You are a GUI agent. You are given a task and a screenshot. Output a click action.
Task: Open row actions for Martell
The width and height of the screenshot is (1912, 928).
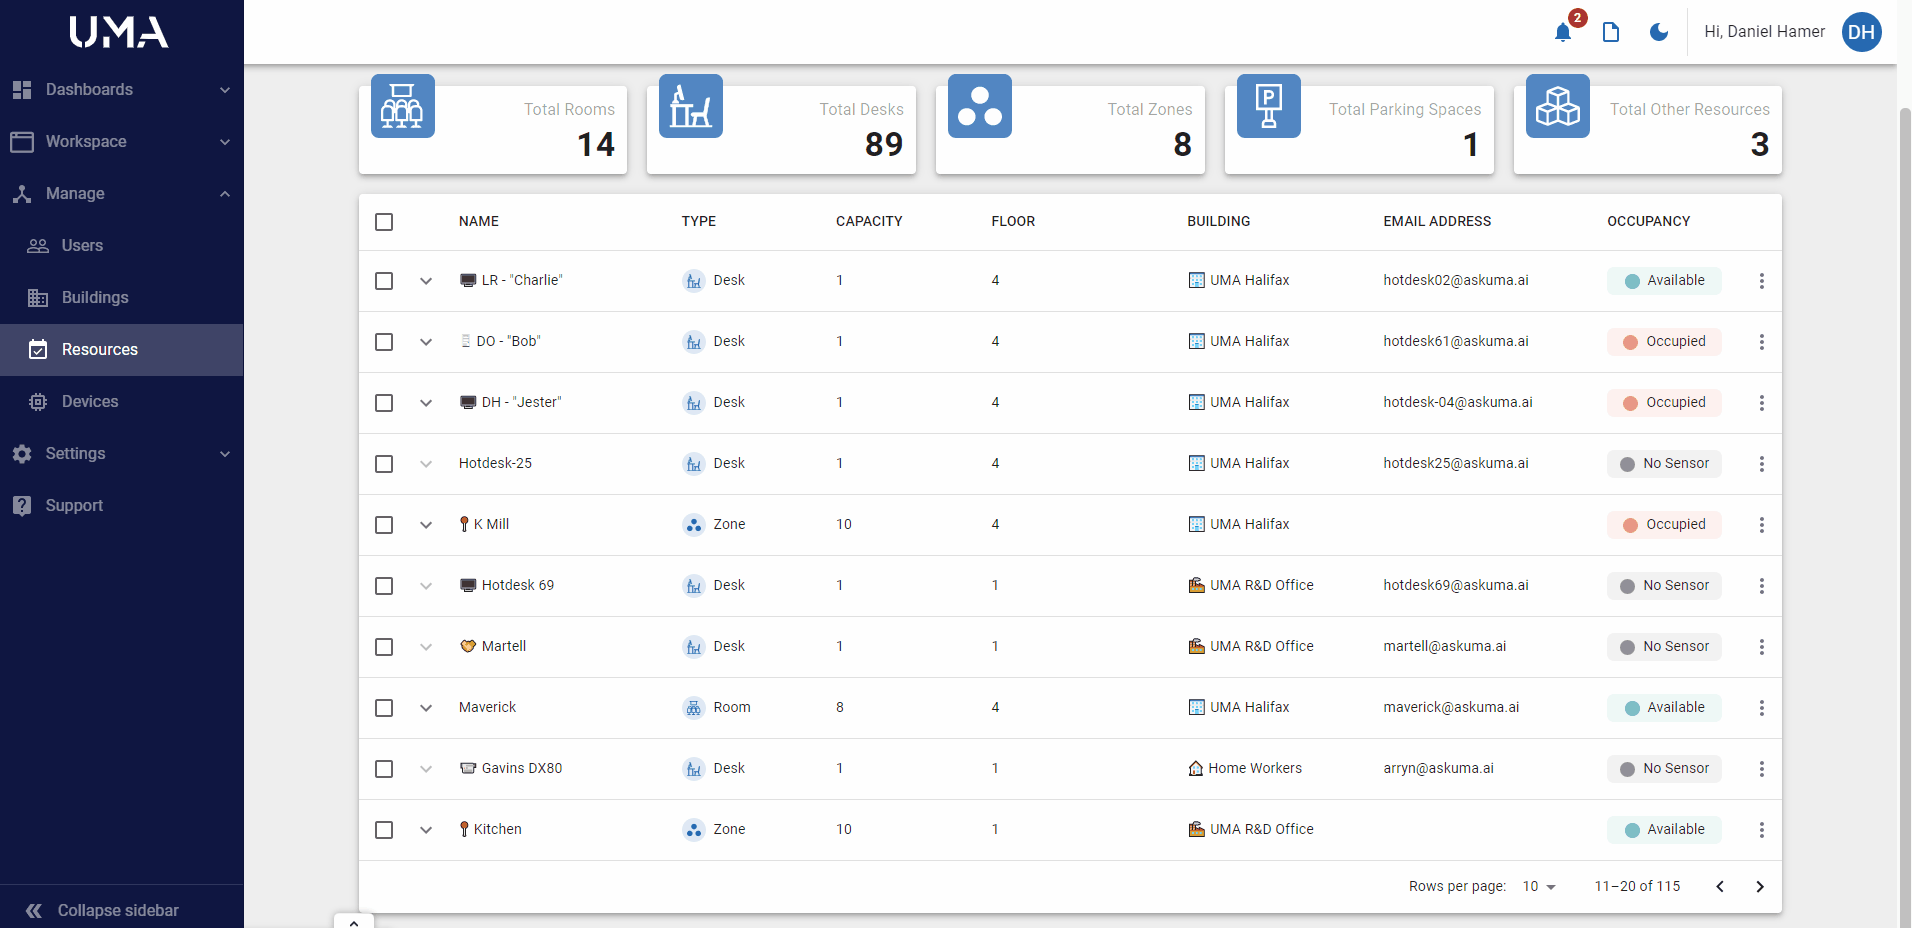click(1762, 647)
